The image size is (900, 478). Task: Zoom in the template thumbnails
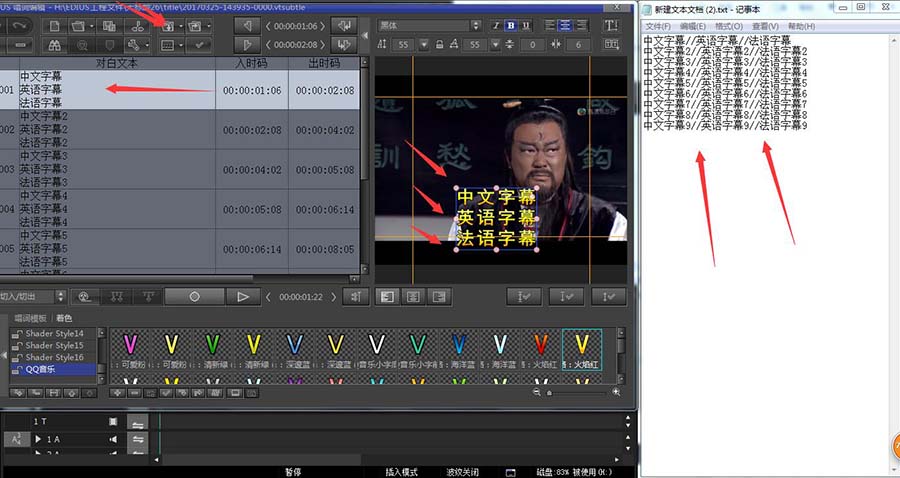(x=616, y=392)
